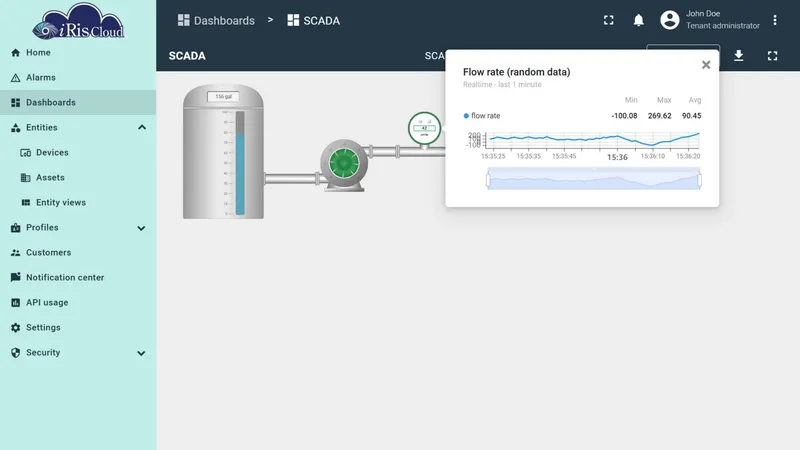
Task: Open the header three-dot menu
Action: (774, 20)
